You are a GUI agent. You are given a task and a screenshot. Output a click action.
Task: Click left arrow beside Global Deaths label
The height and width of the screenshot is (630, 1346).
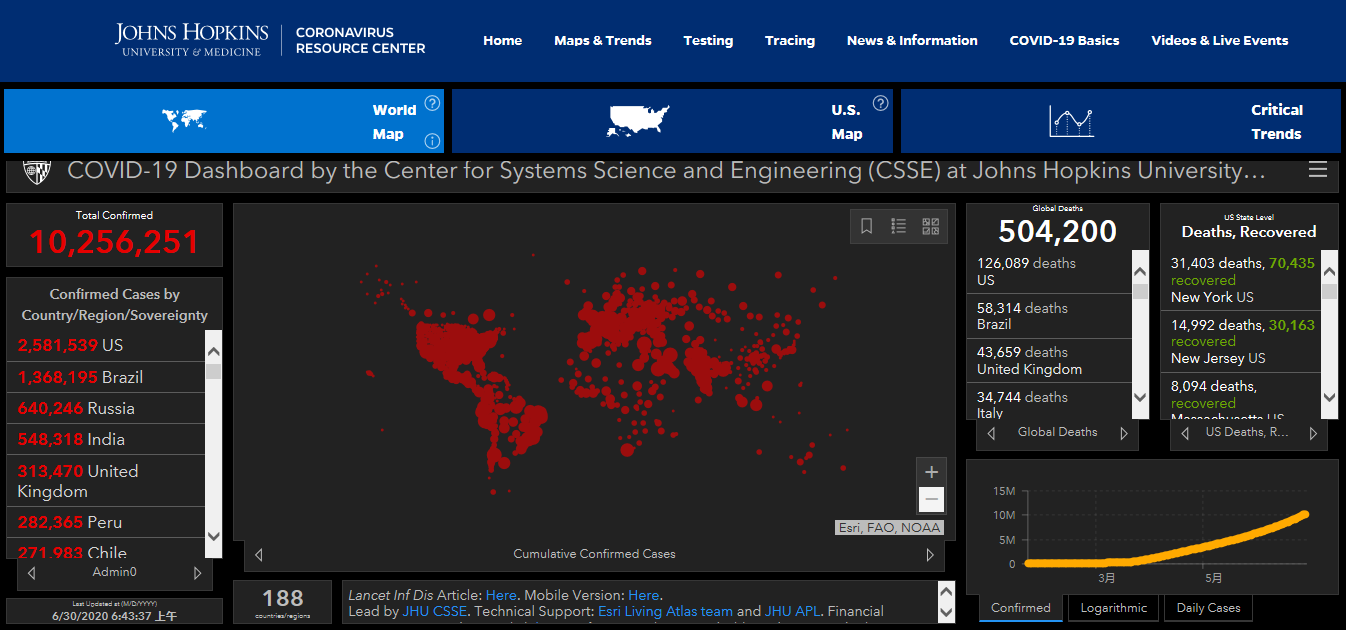coord(991,433)
